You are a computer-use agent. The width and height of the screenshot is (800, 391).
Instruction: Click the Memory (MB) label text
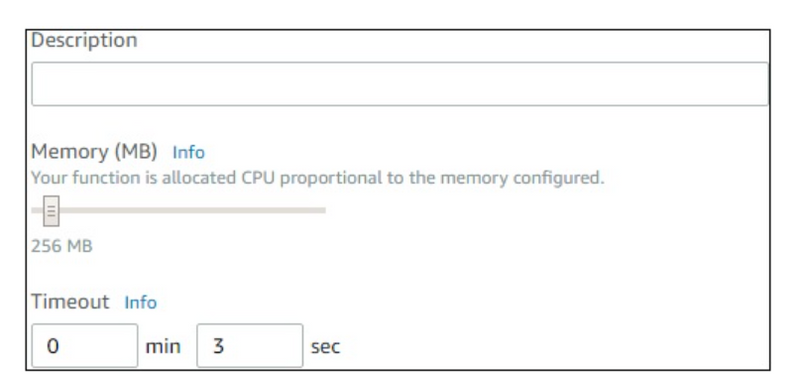tap(94, 152)
